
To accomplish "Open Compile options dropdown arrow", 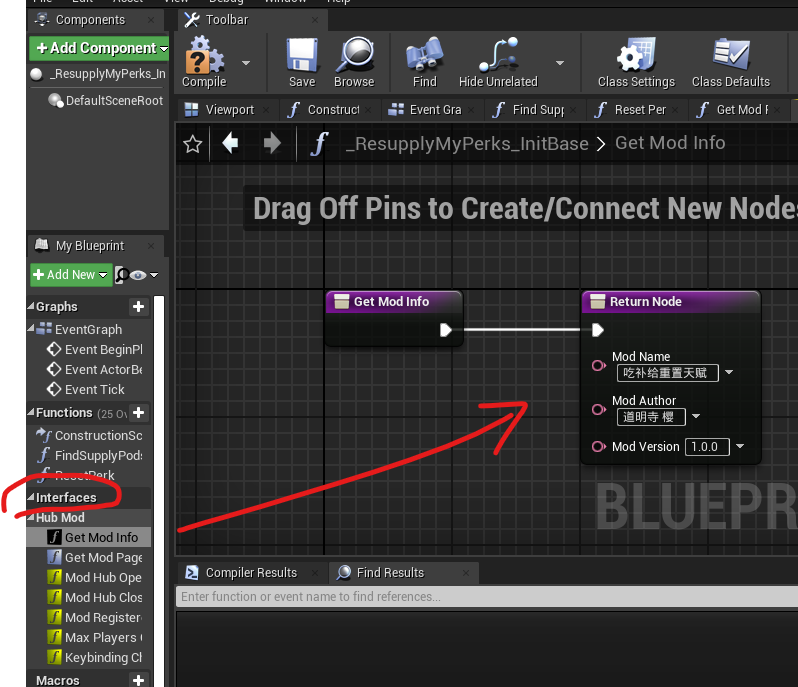I will [x=246, y=63].
